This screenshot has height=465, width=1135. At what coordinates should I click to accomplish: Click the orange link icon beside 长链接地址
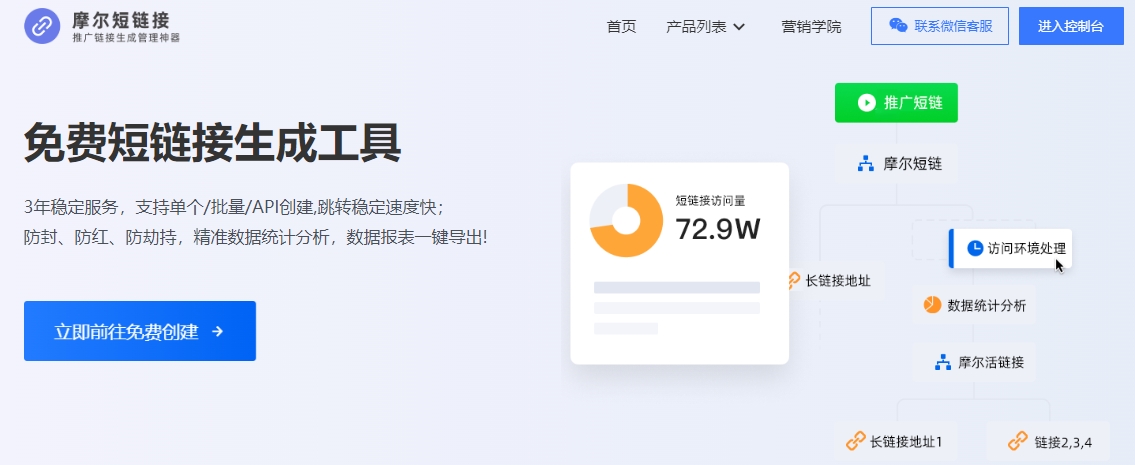(x=793, y=281)
